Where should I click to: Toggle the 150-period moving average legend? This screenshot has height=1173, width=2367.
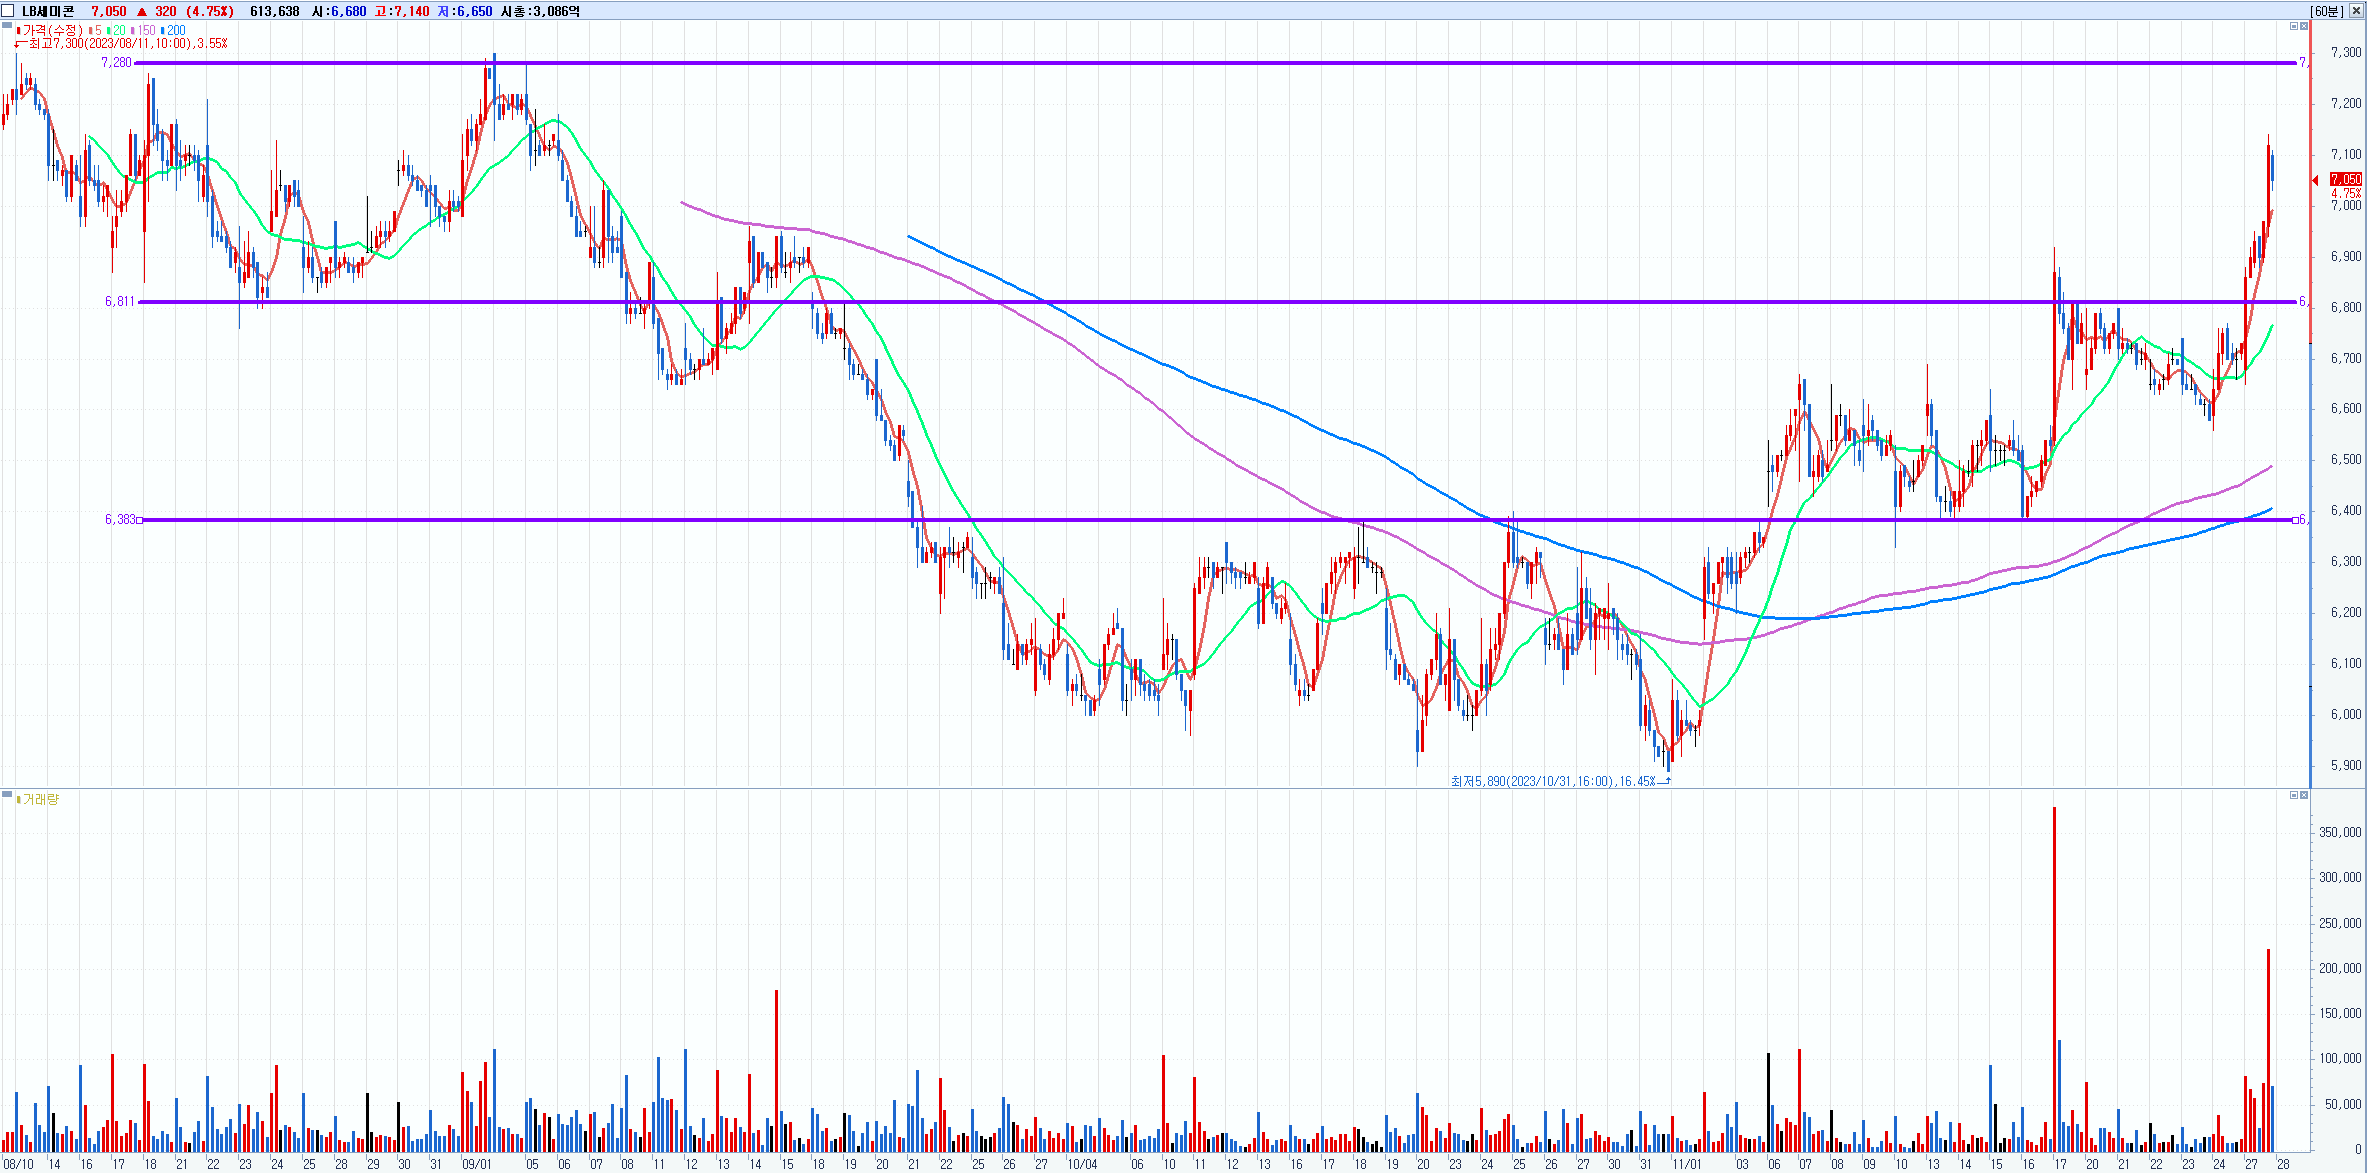pyautogui.click(x=145, y=30)
